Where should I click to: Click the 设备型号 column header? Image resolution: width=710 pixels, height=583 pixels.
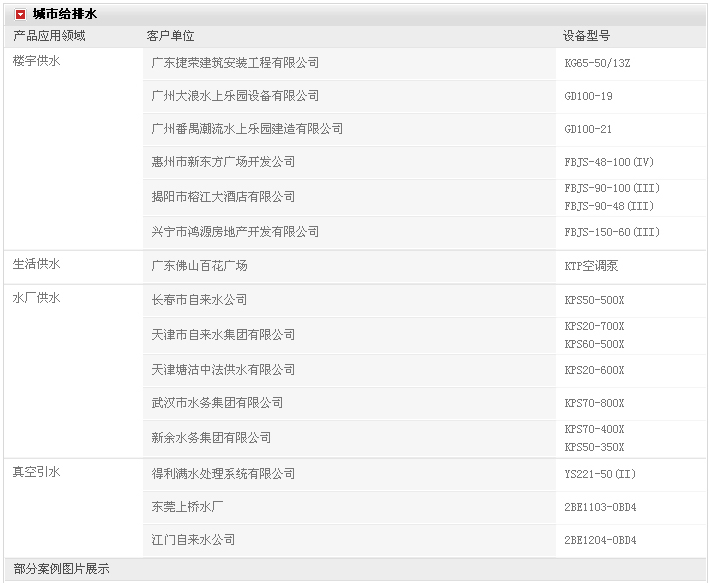click(586, 36)
